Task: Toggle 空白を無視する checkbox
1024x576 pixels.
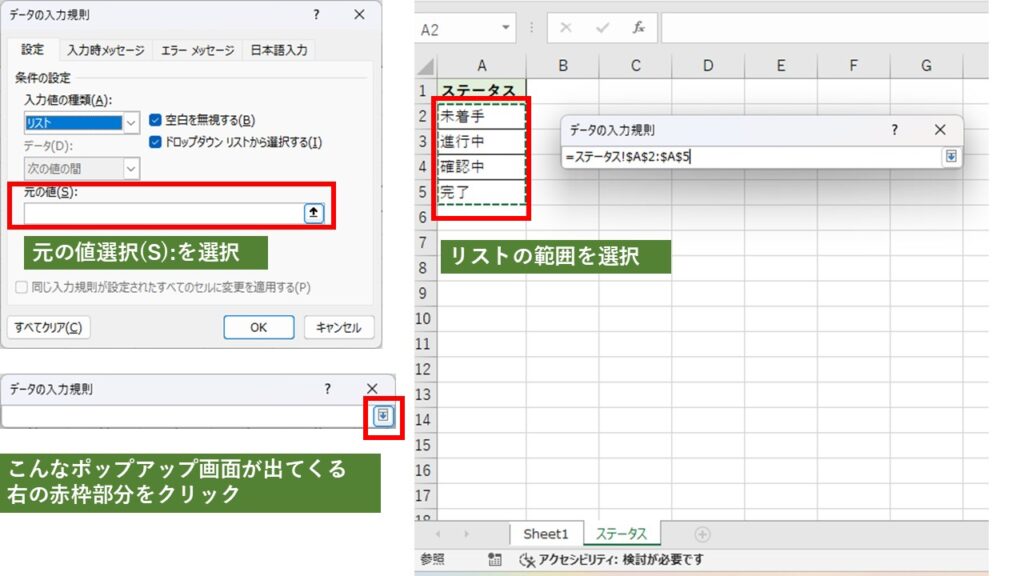Action: (155, 120)
